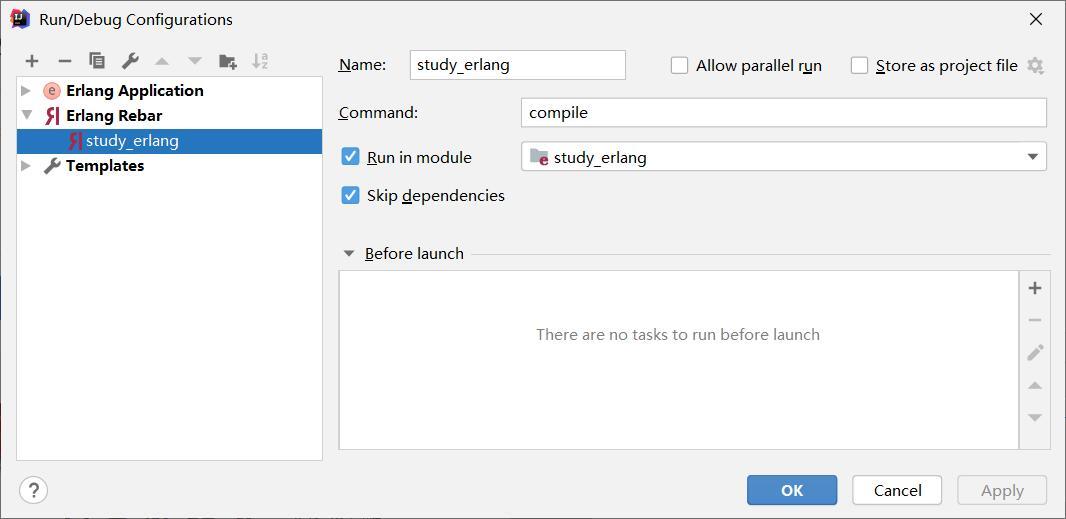Image resolution: width=1066 pixels, height=519 pixels.
Task: Copy the configuration with the duplicate icon
Action: (x=97, y=61)
